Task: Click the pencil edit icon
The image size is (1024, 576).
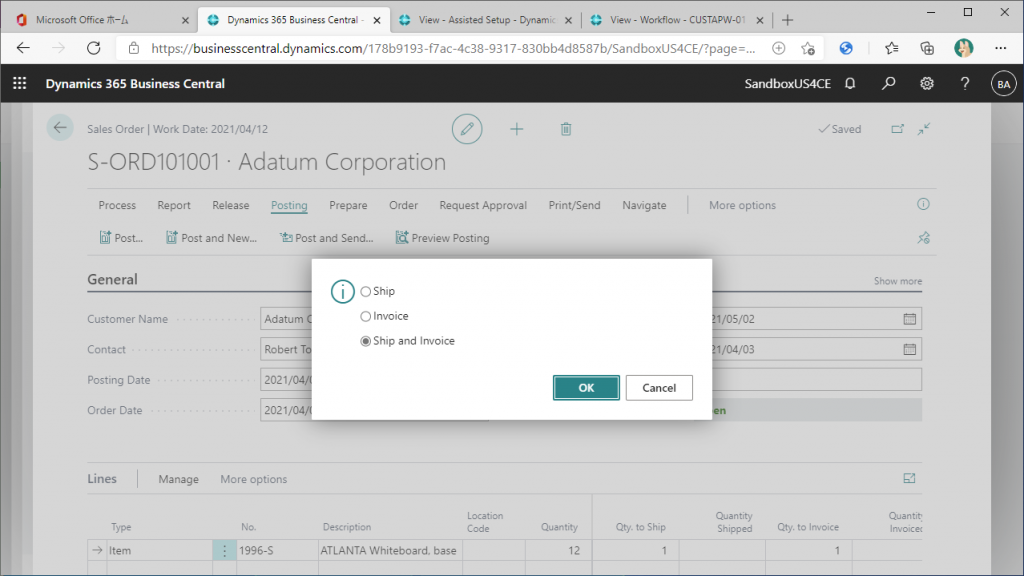Action: 467,129
